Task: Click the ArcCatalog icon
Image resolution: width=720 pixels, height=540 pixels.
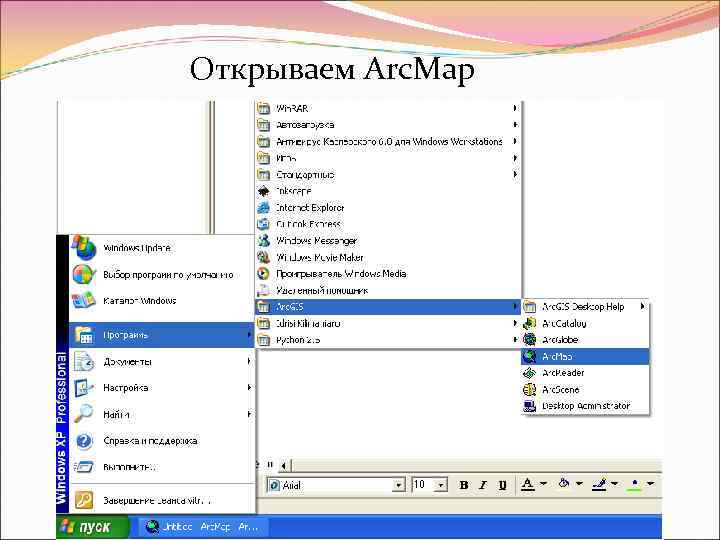Action: pyautogui.click(x=529, y=323)
